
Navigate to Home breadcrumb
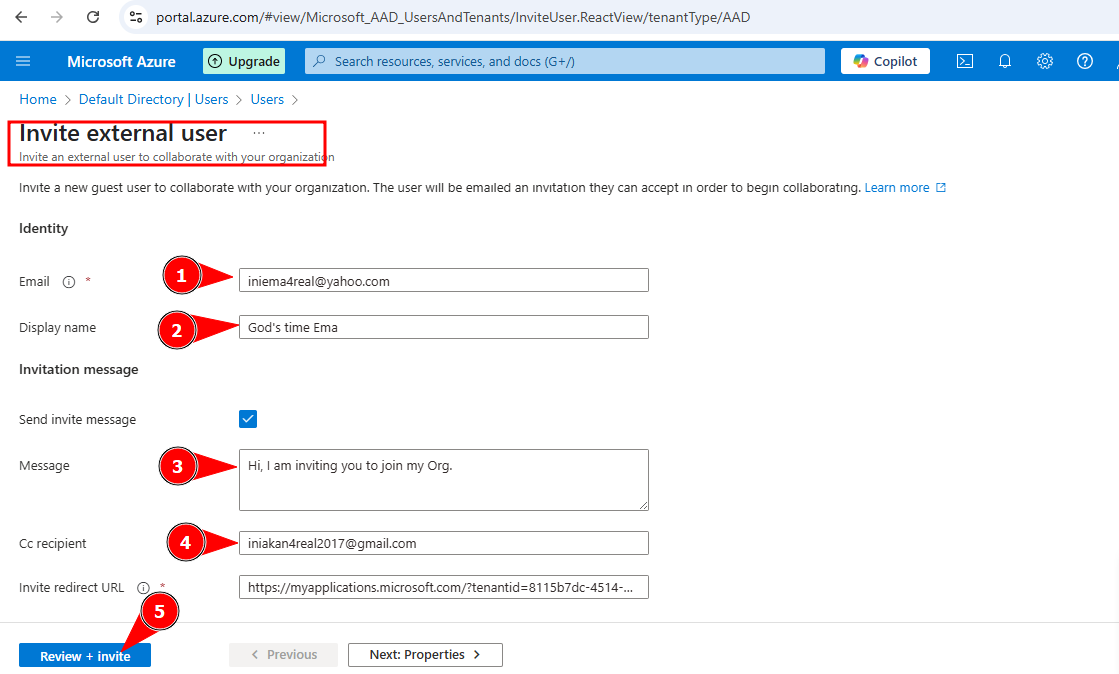pos(38,99)
